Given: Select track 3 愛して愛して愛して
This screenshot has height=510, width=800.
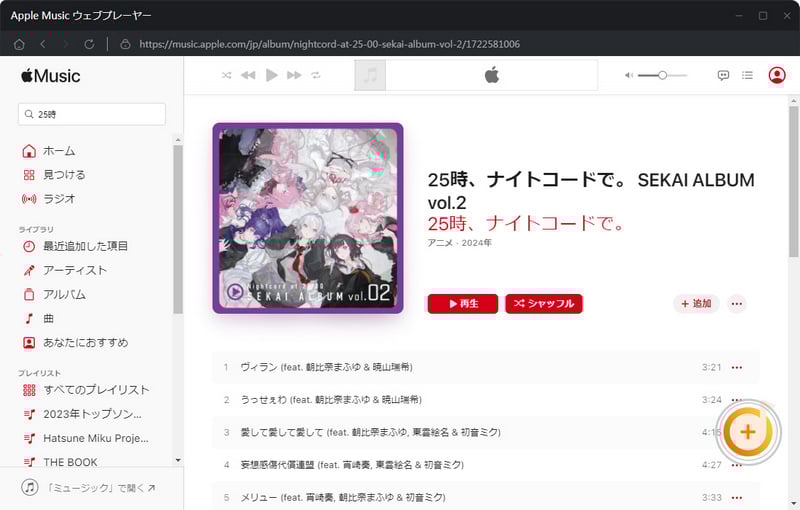Looking at the screenshot, I should [x=485, y=432].
